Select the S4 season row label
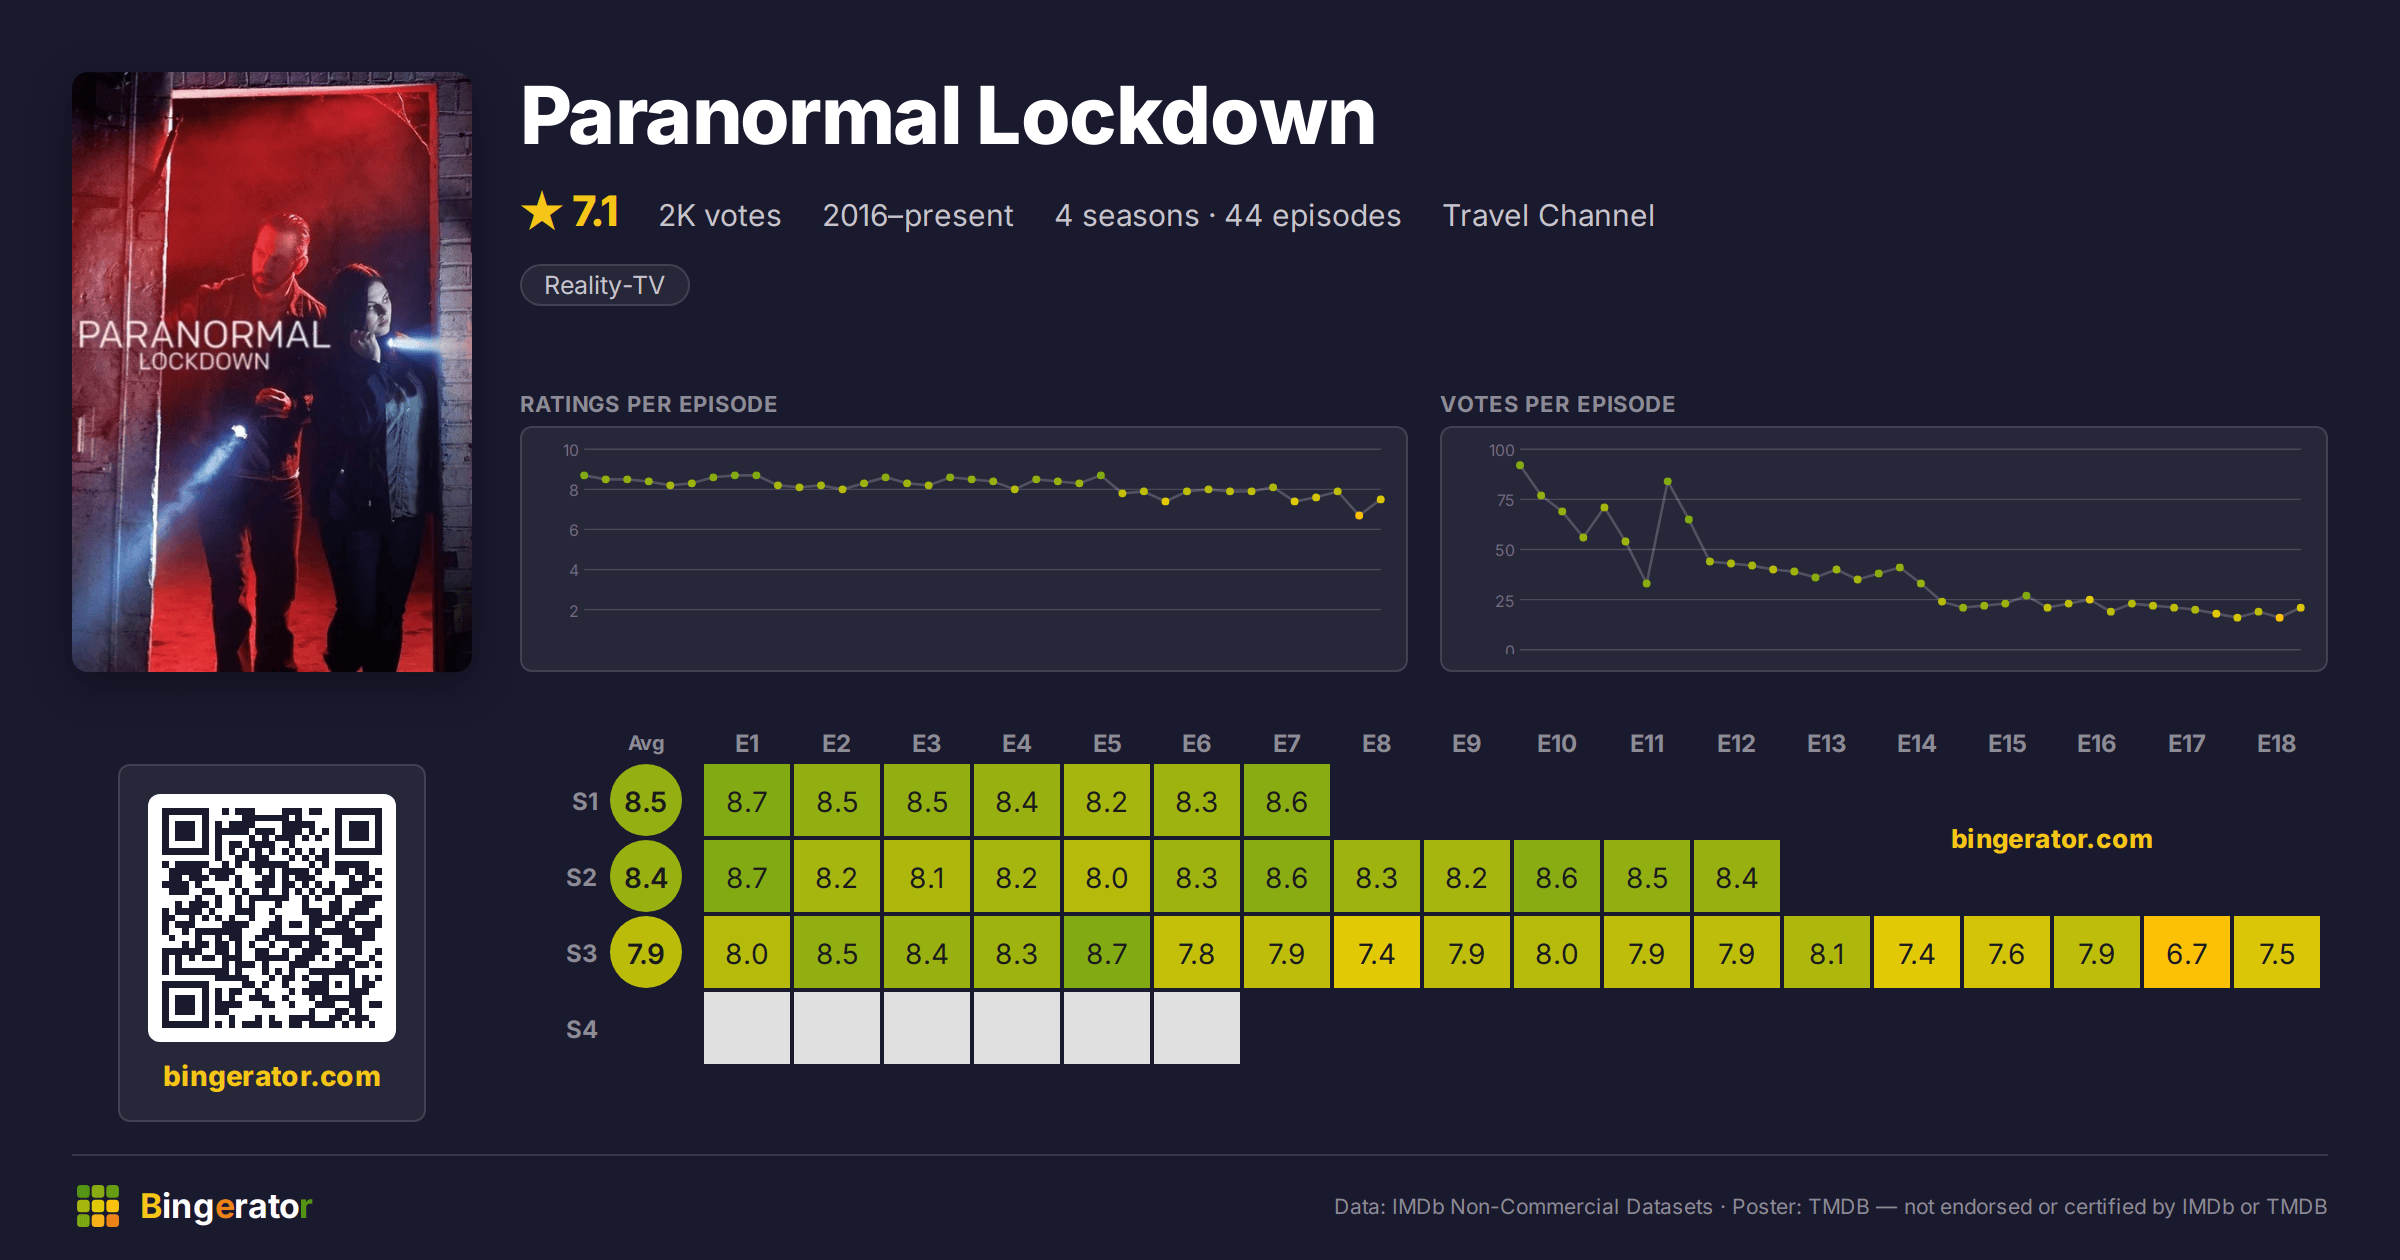The height and width of the screenshot is (1260, 2400). tap(582, 1029)
